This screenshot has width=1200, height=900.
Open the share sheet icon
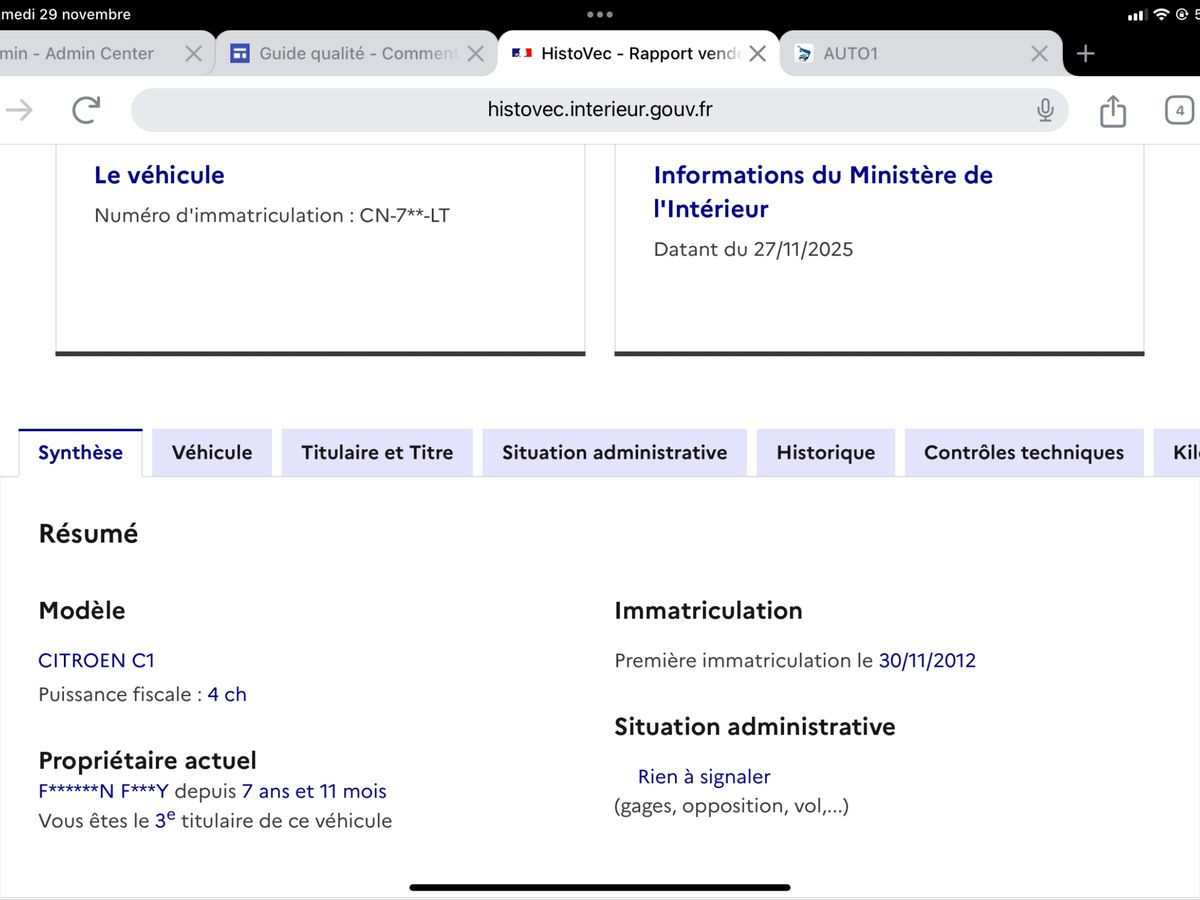1113,110
